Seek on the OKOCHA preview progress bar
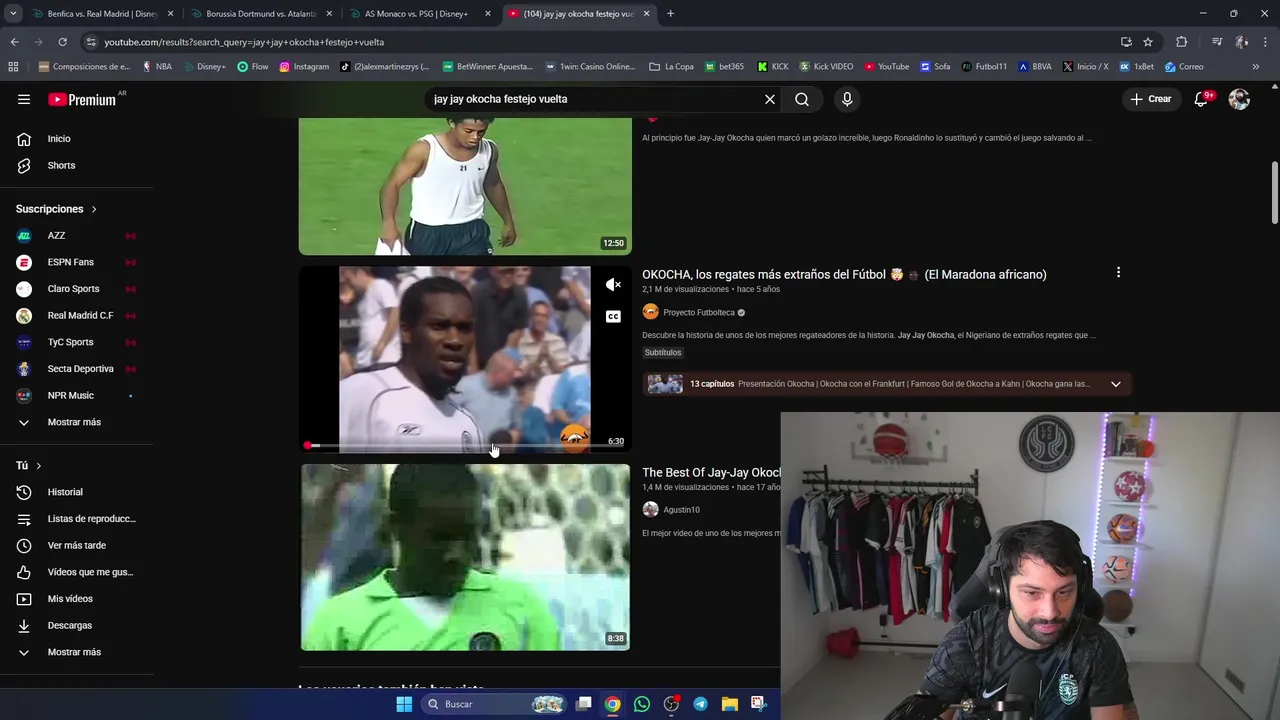The height and width of the screenshot is (720, 1280). tap(465, 445)
